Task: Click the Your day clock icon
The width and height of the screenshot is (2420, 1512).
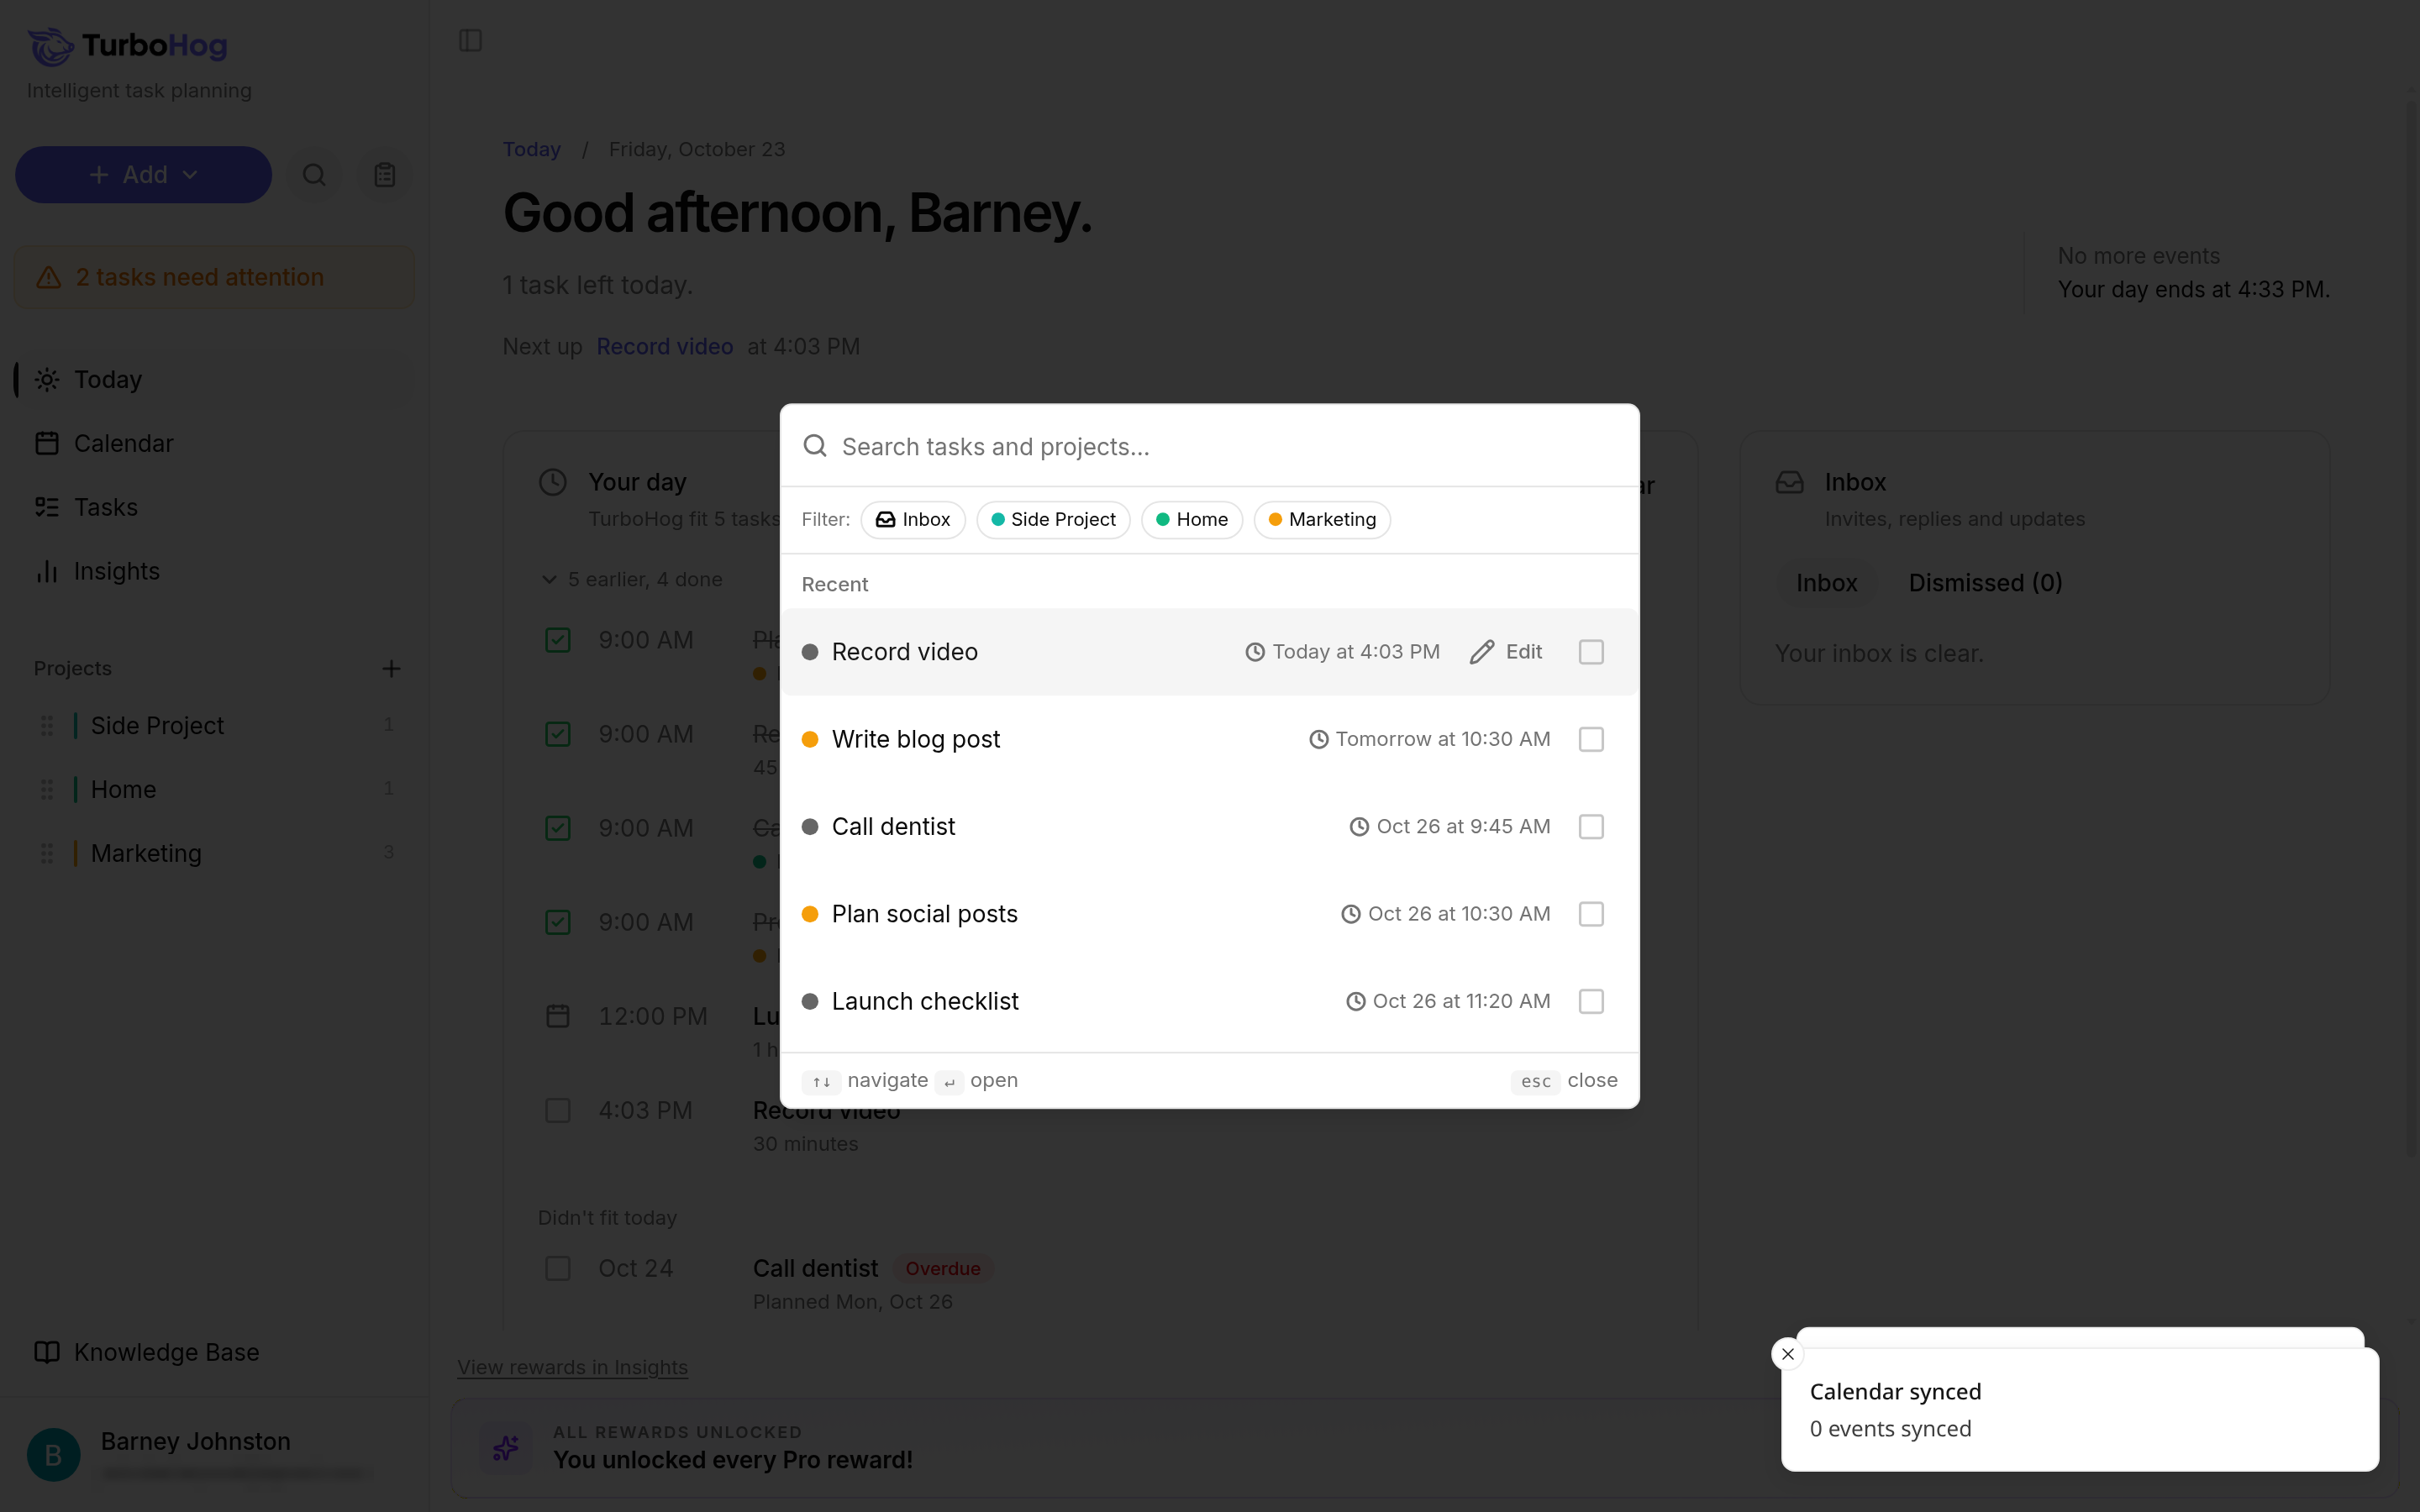Action: point(553,482)
